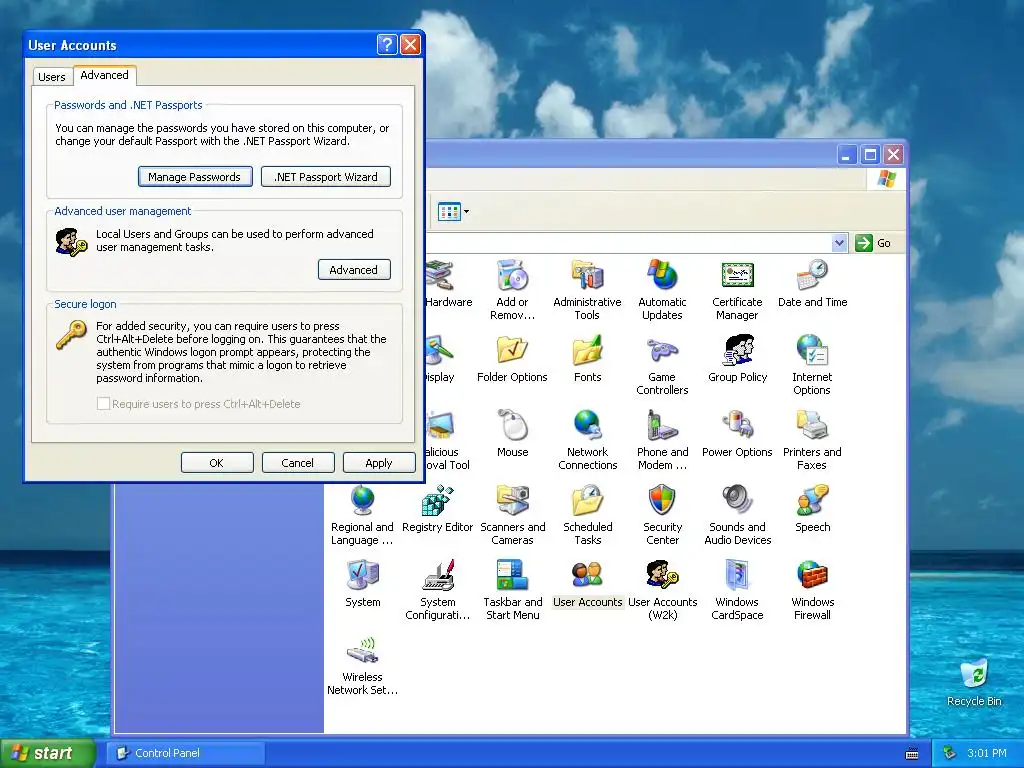Cancel the User Accounts dialog
This screenshot has width=1024, height=768.
[x=298, y=462]
